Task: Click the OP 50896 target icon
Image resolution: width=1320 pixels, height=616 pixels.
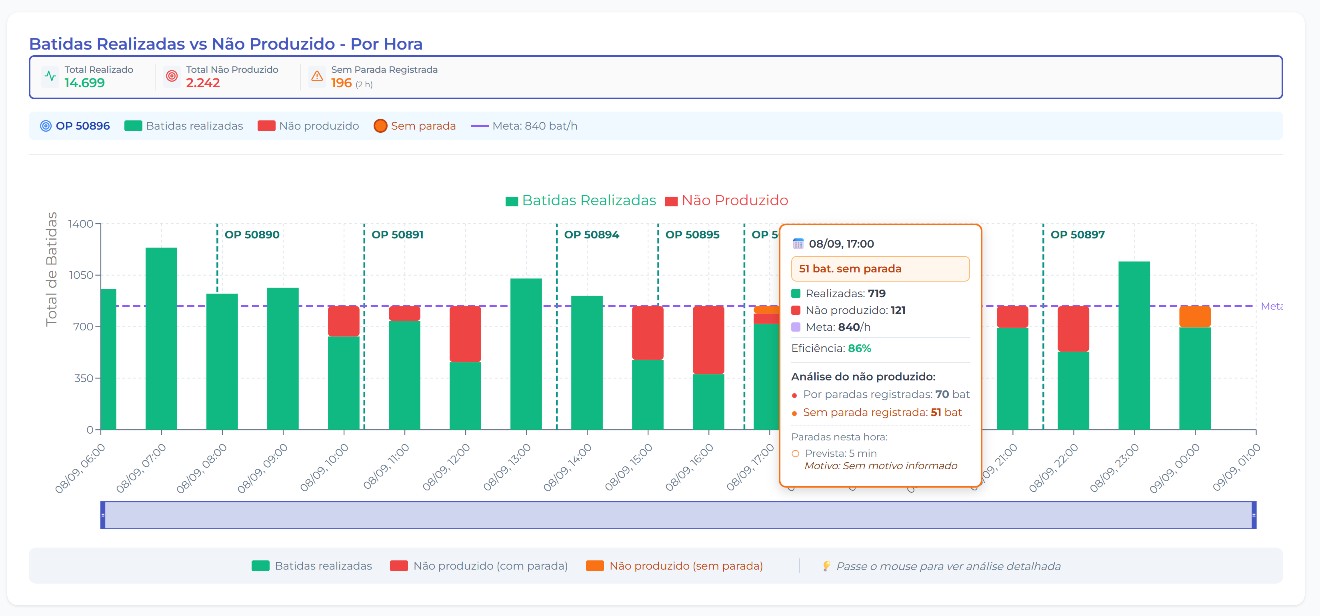Action: click(x=46, y=126)
